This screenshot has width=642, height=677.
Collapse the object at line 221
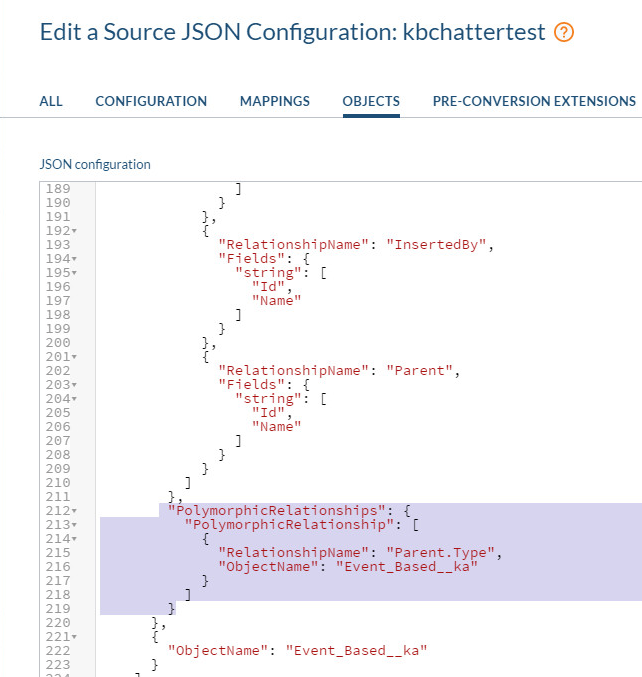(x=74, y=637)
